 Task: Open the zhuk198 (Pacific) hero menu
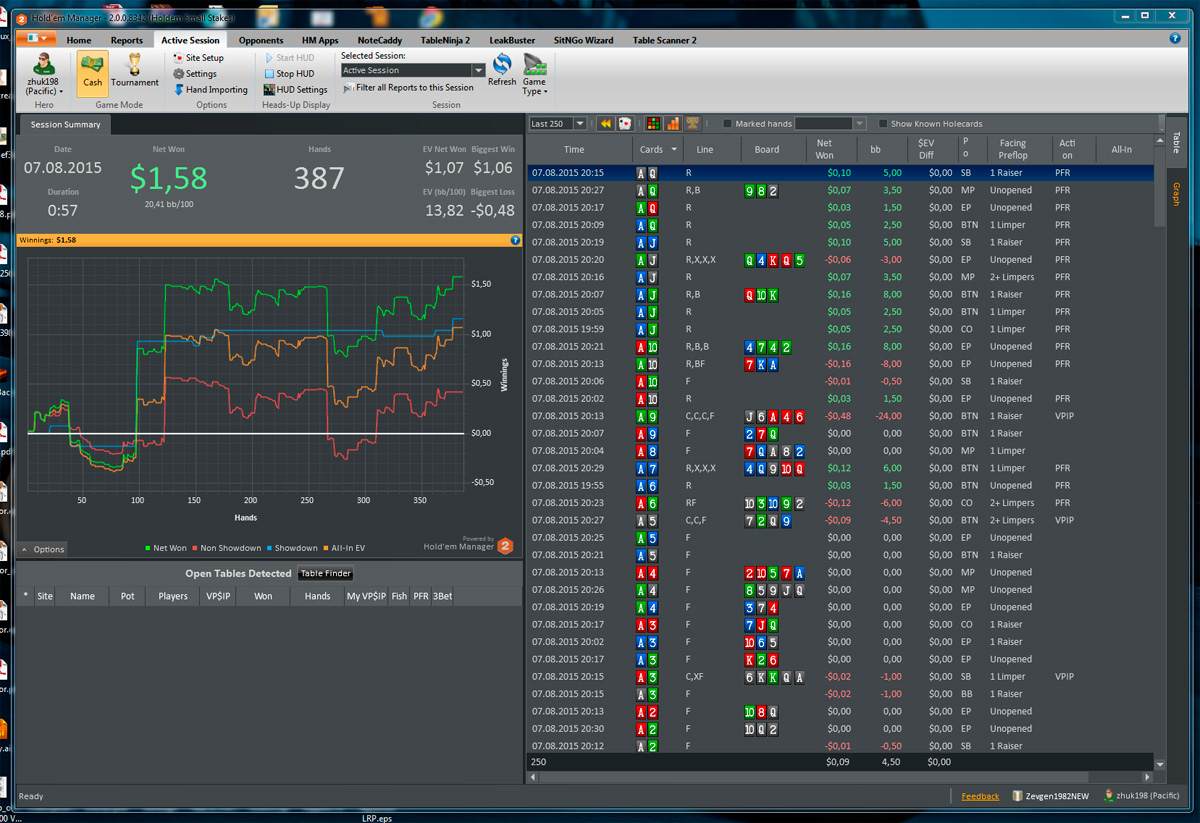click(45, 74)
